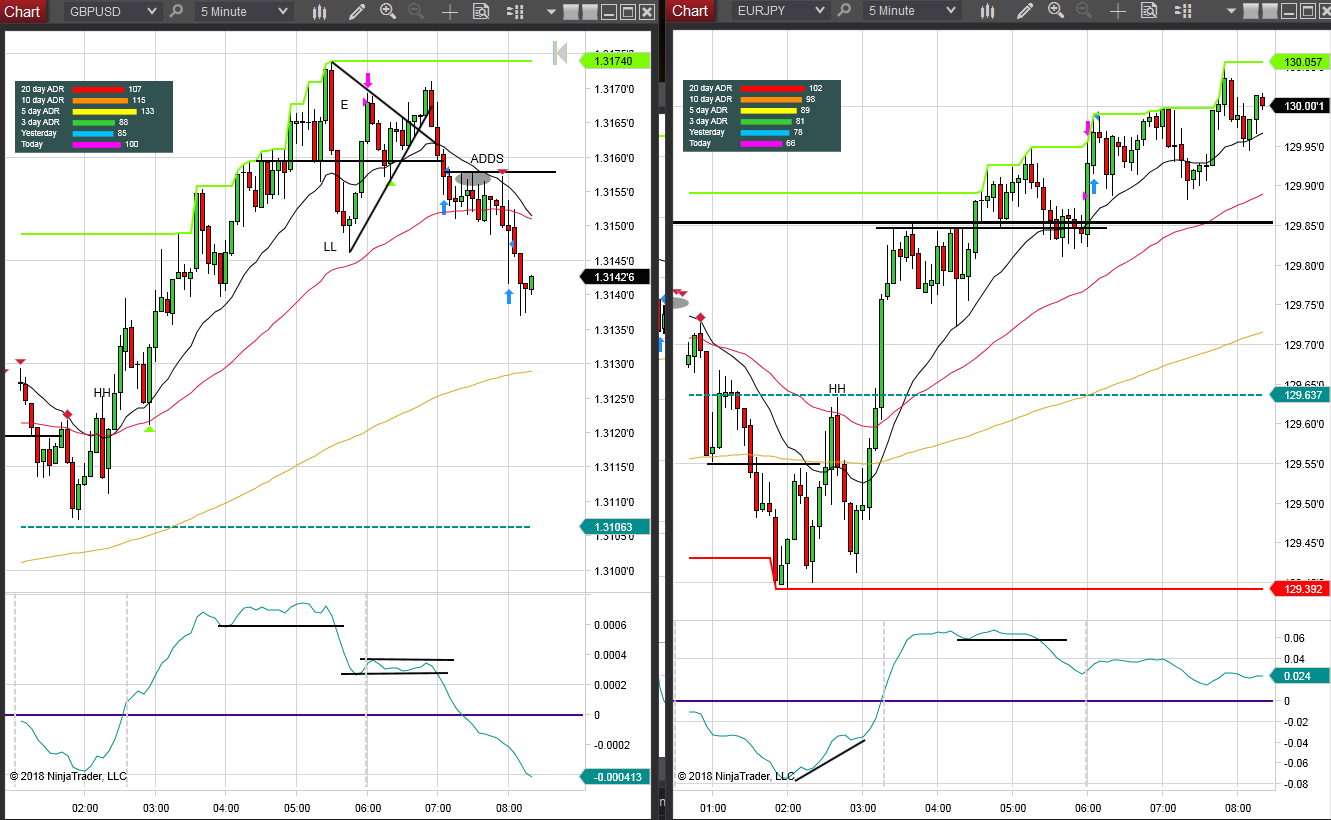Expand toolbar arrow menu in GBPUSD chart
1331x820 pixels.
[549, 11]
